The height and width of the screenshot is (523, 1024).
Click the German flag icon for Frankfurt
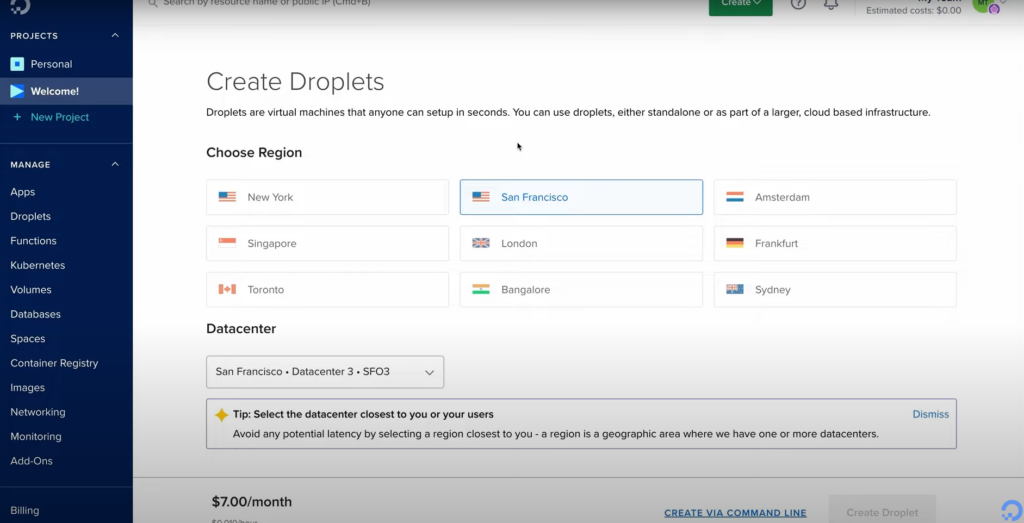click(x=735, y=243)
